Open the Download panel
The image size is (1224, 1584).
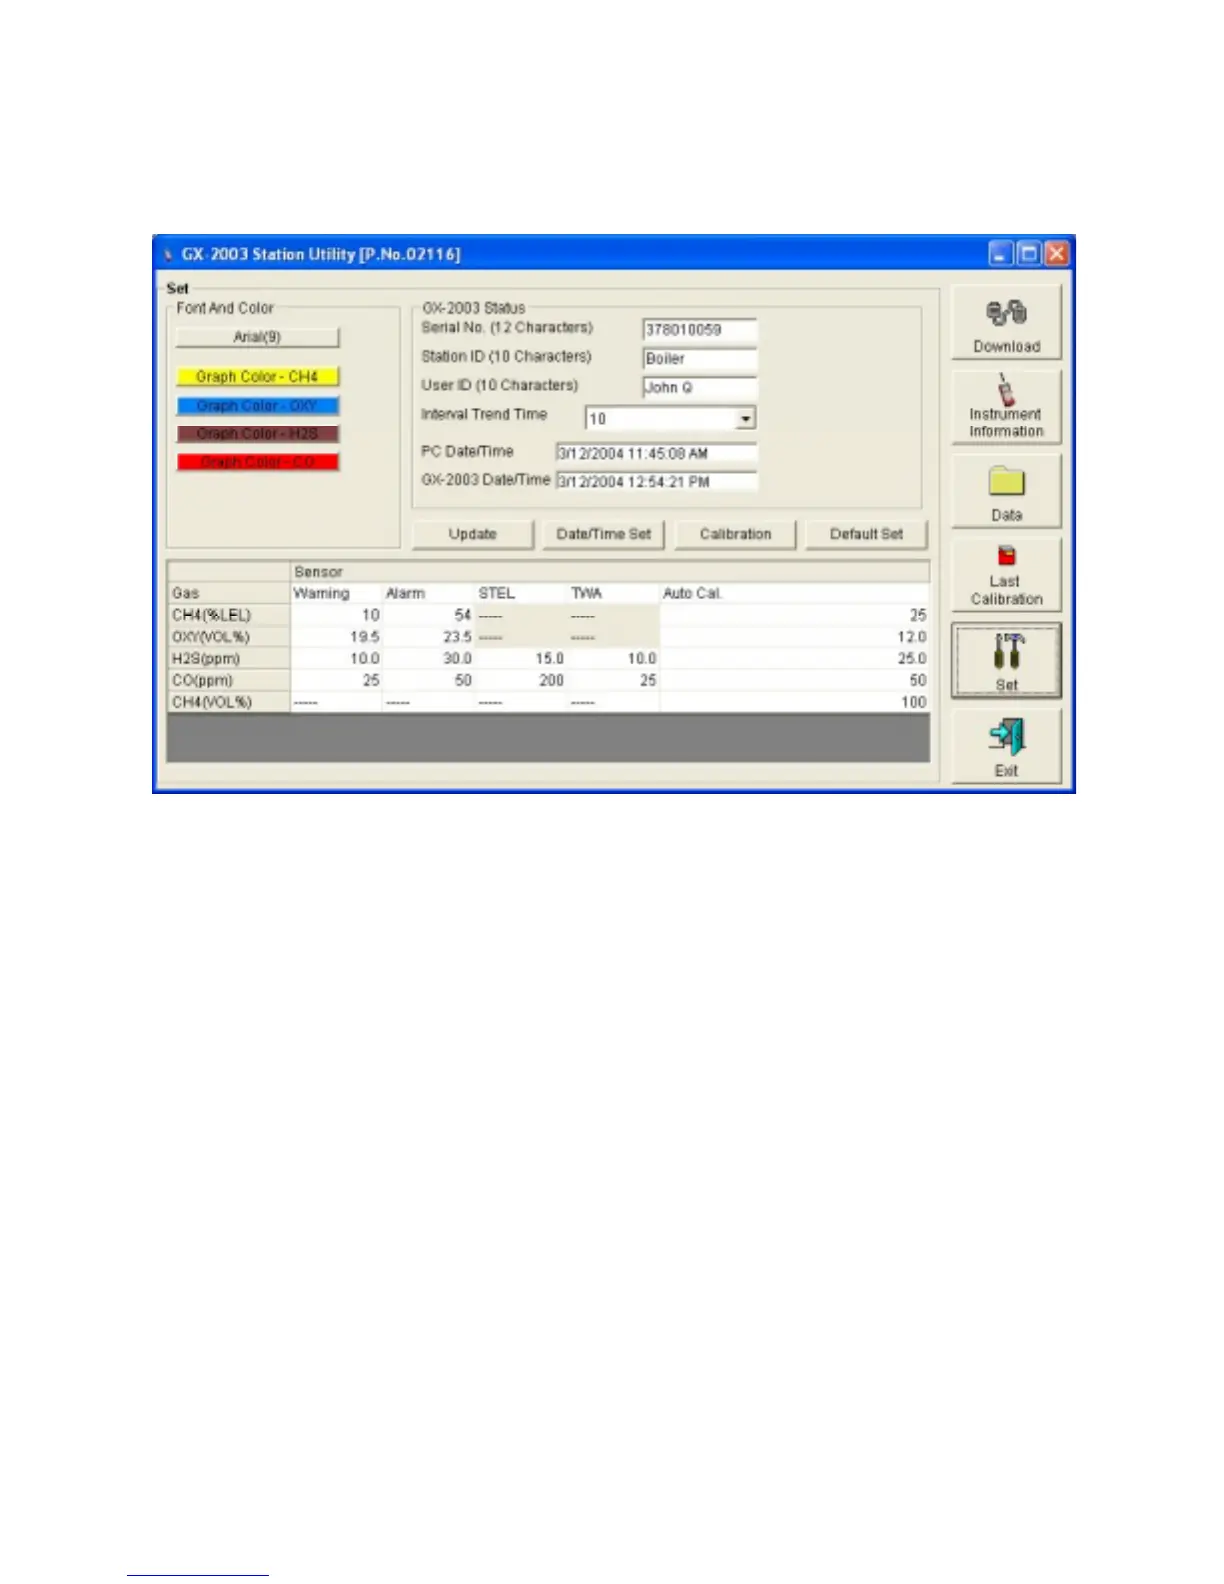coord(1006,322)
